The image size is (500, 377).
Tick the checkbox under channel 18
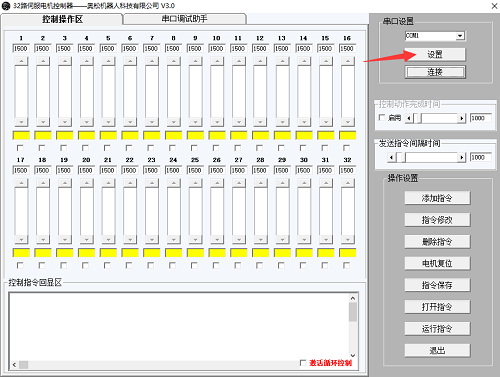coord(42,265)
